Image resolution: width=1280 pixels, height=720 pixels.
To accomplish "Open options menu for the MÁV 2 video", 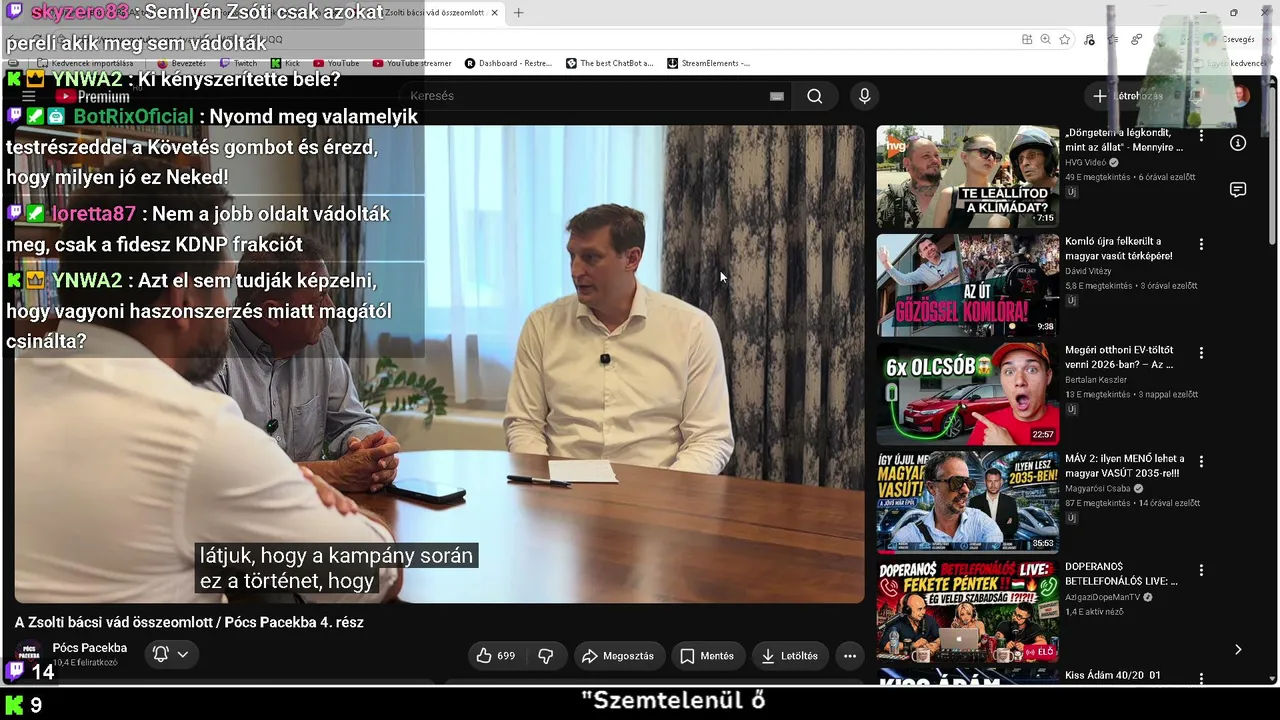I will coord(1201,462).
